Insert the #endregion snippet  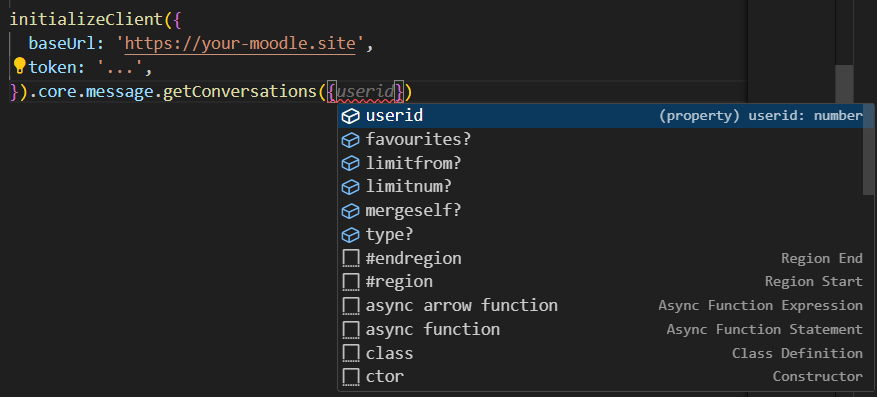601,258
